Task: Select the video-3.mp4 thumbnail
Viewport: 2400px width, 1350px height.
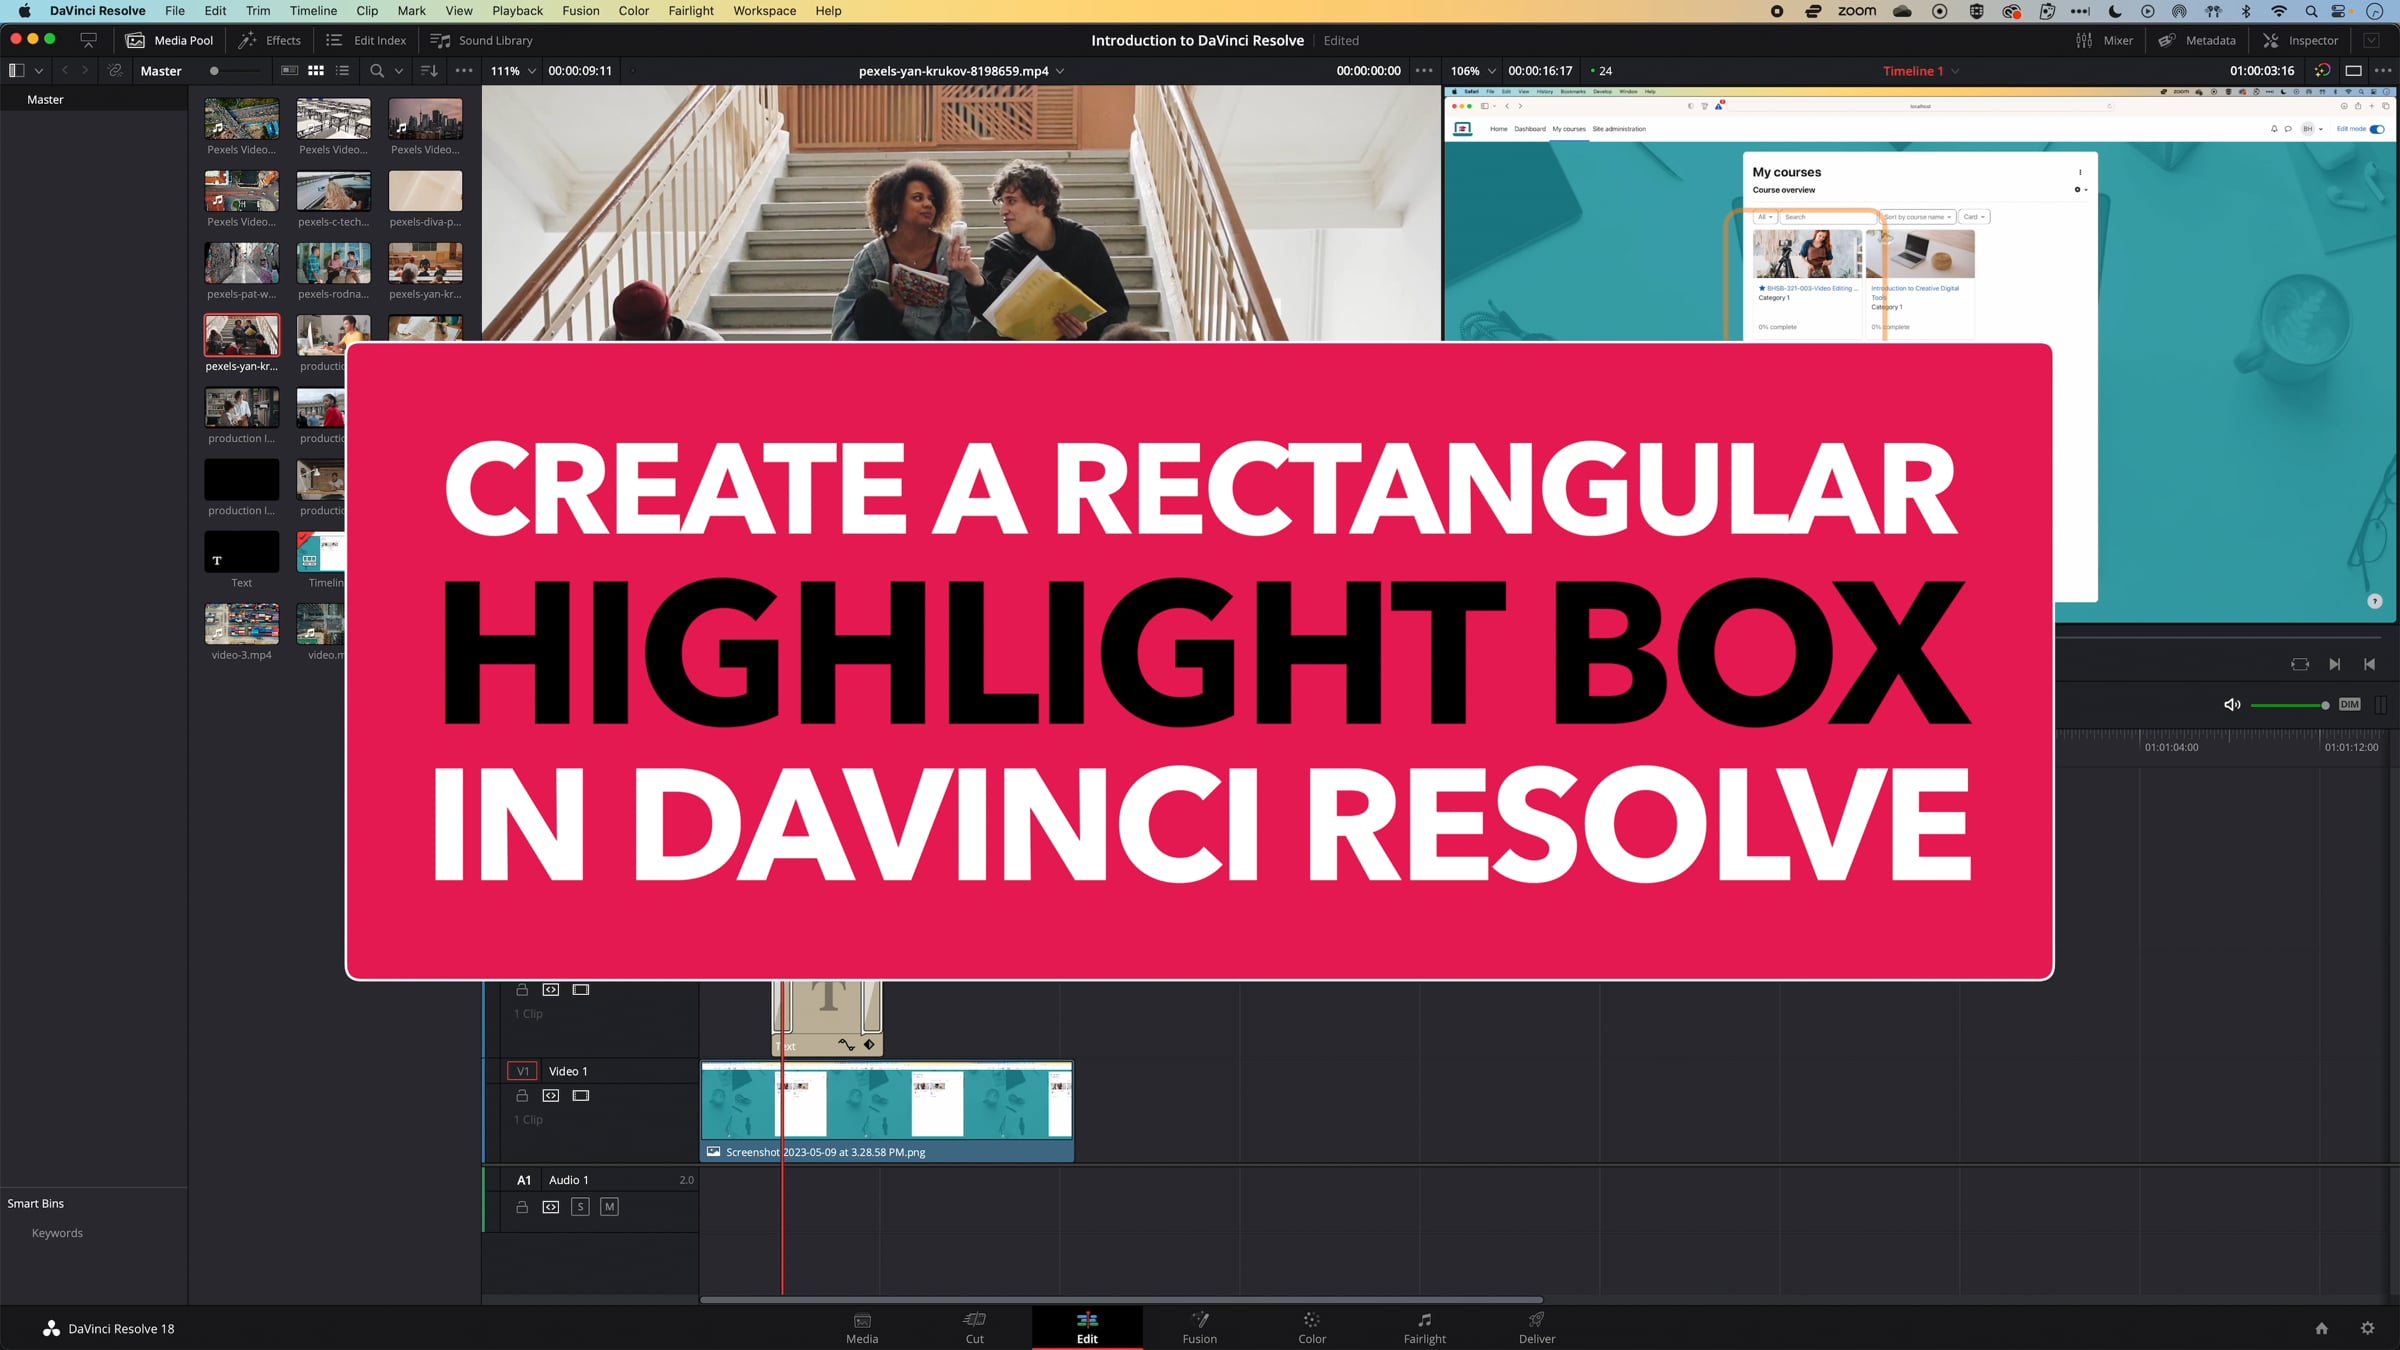Action: tap(242, 624)
